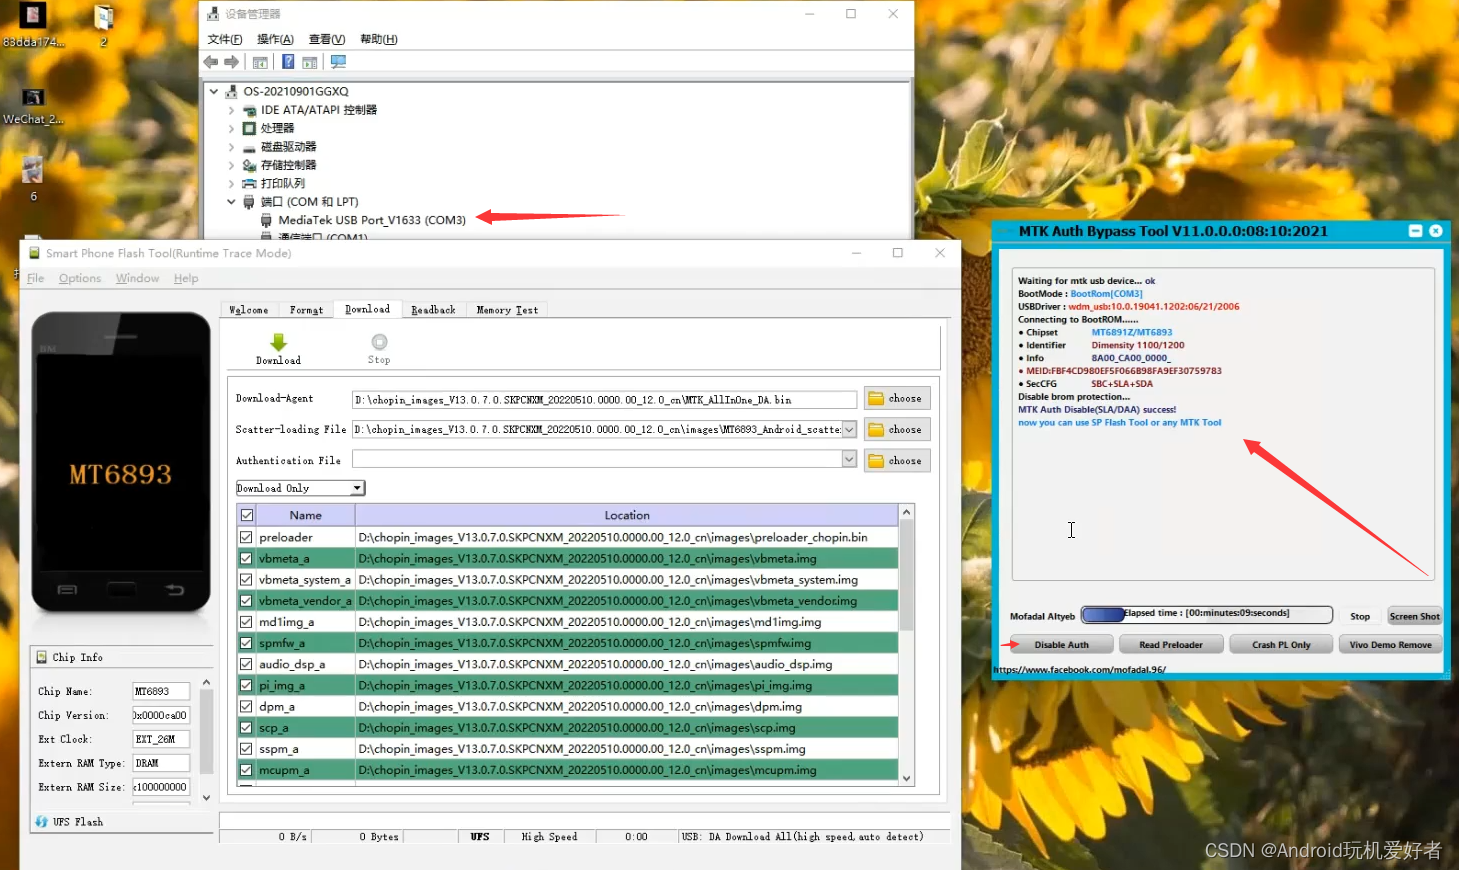
Task: Click the Download-Agent path field
Action: pyautogui.click(x=604, y=399)
